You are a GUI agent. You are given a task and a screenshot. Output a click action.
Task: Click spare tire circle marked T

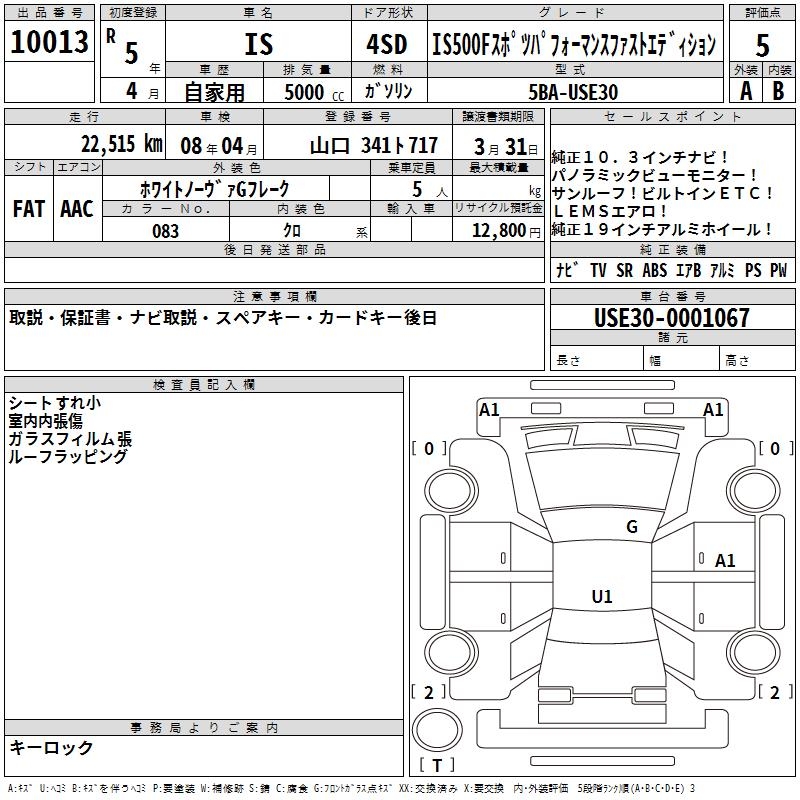click(437, 730)
